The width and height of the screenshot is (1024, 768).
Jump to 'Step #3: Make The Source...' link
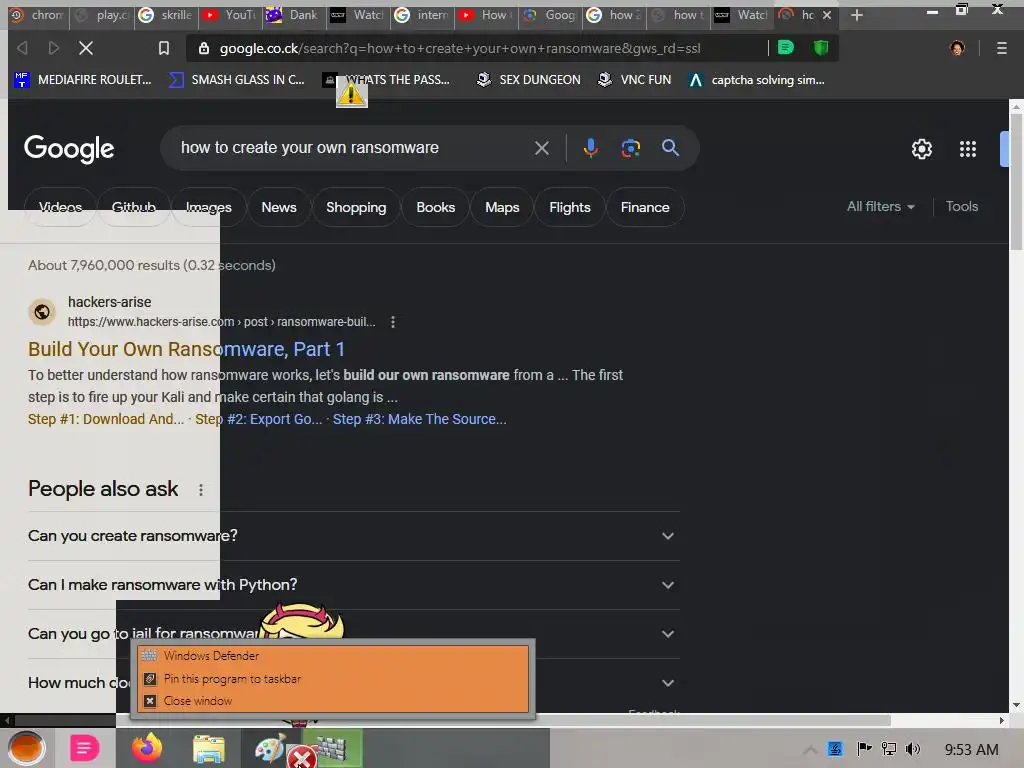419,419
